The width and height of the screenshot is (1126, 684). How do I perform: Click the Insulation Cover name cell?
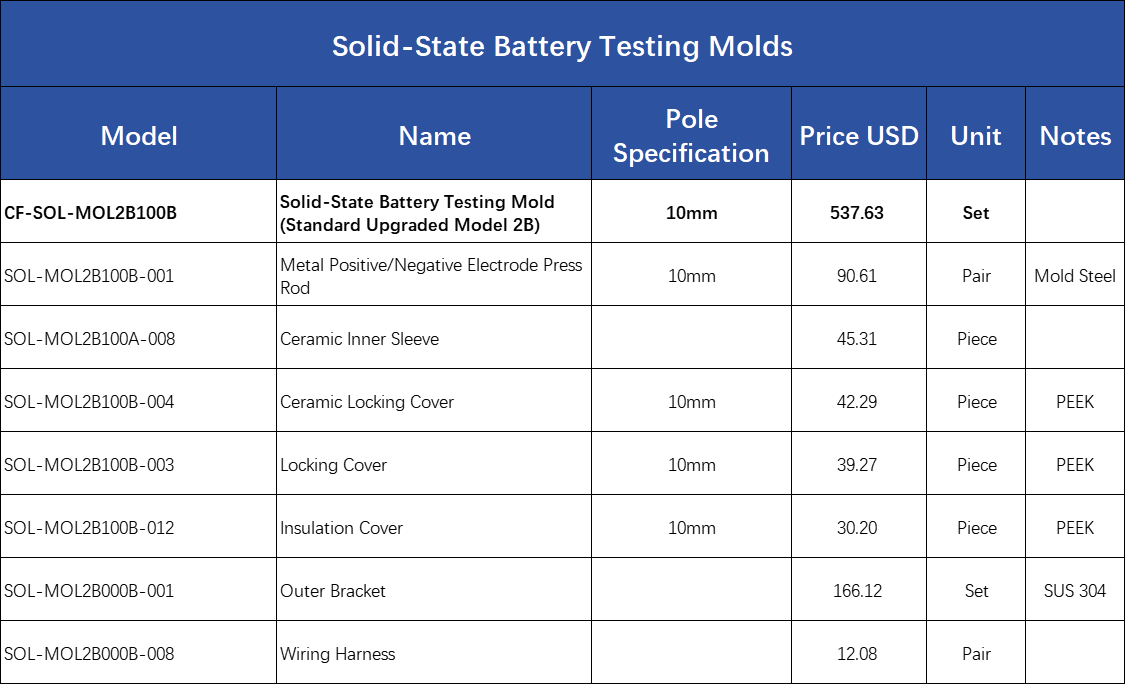434,527
